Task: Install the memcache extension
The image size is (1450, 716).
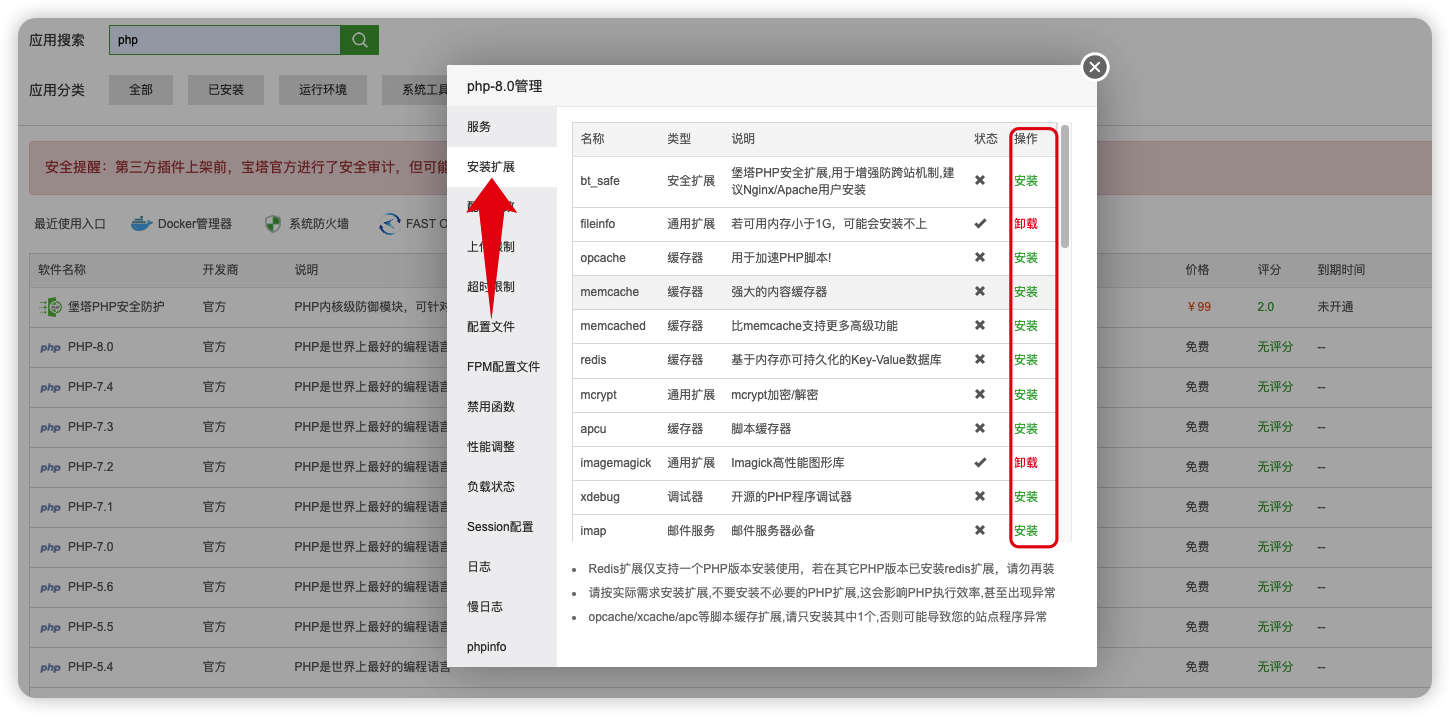Action: pyautogui.click(x=1026, y=292)
